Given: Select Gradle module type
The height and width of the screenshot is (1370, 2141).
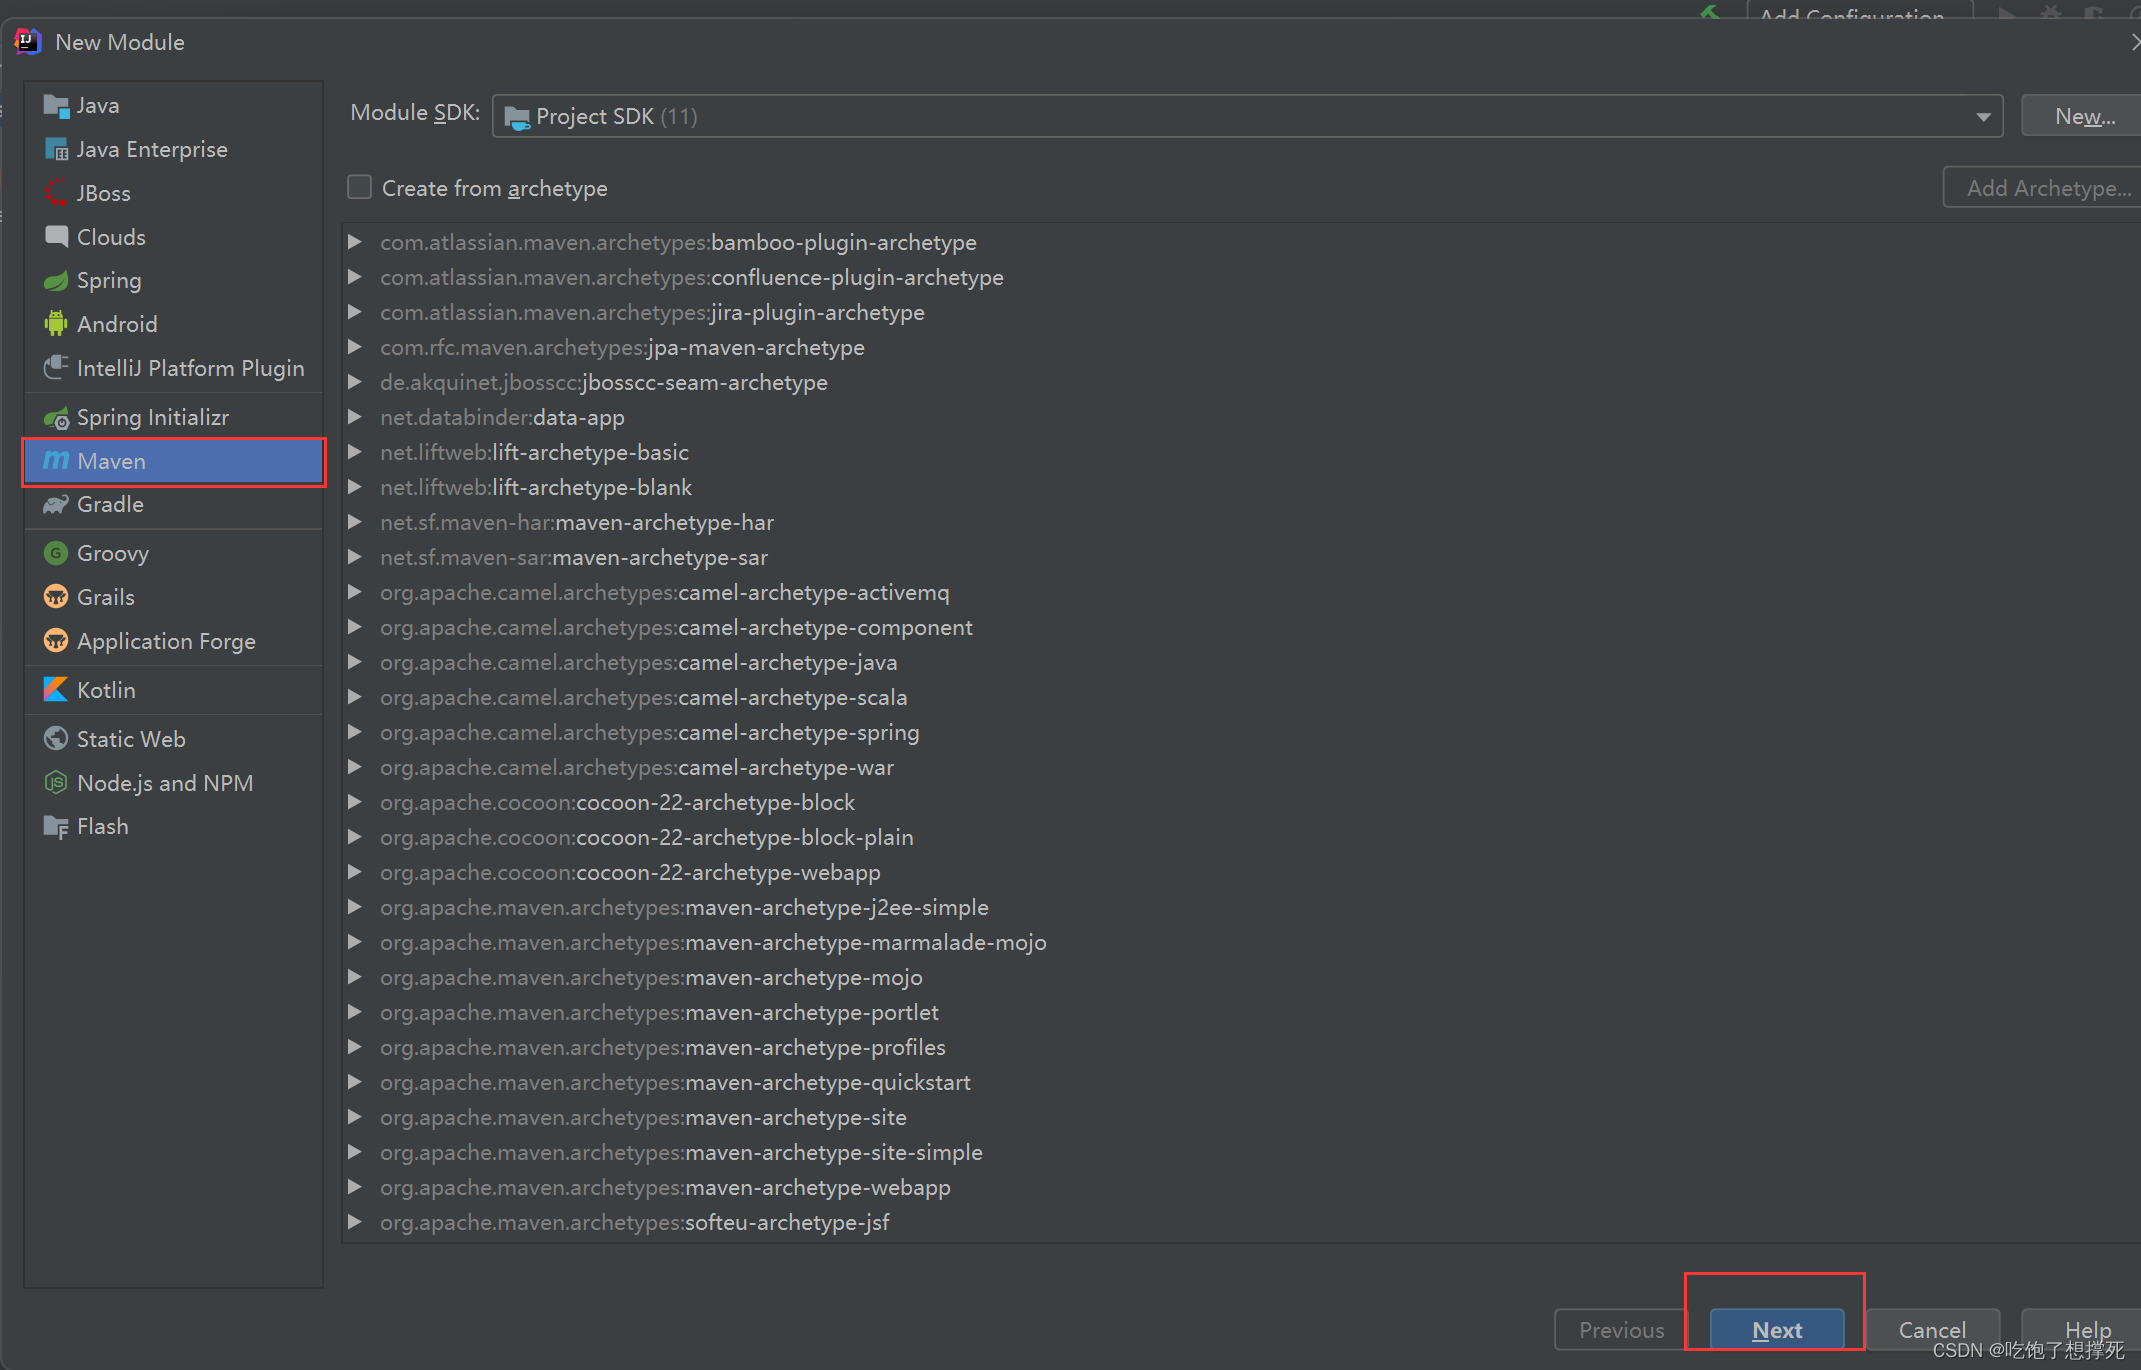Looking at the screenshot, I should (x=174, y=505).
